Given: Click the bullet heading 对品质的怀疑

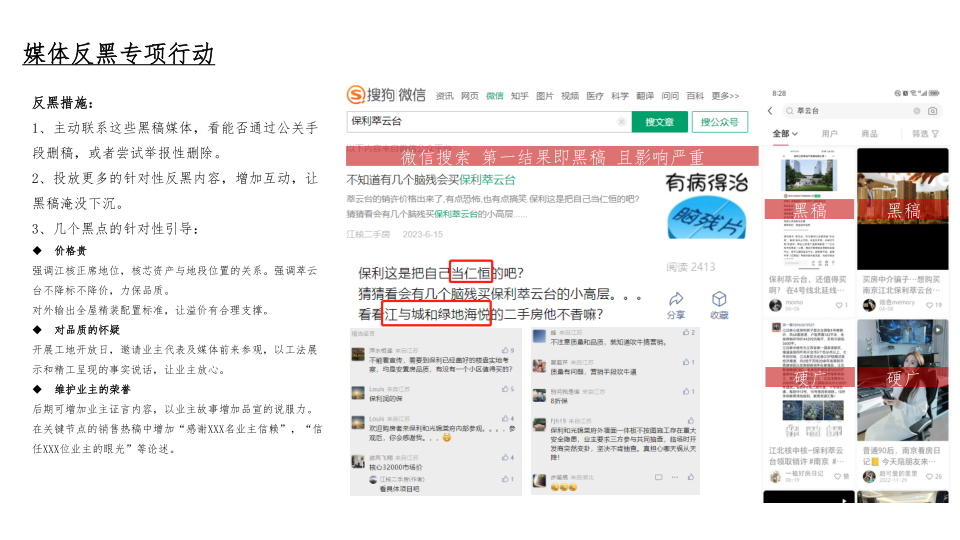Looking at the screenshot, I should click(x=87, y=330).
